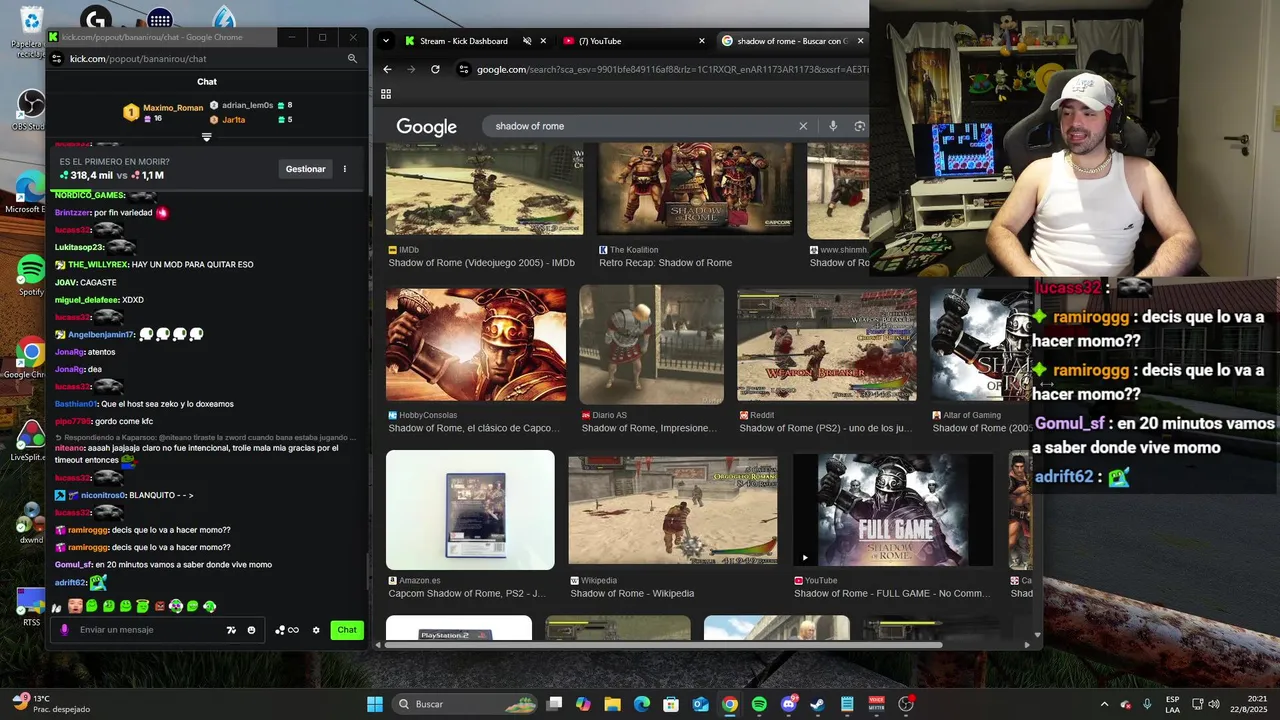Open Spotify from the taskbar
Viewport: 1280px width, 720px height.
tap(759, 704)
